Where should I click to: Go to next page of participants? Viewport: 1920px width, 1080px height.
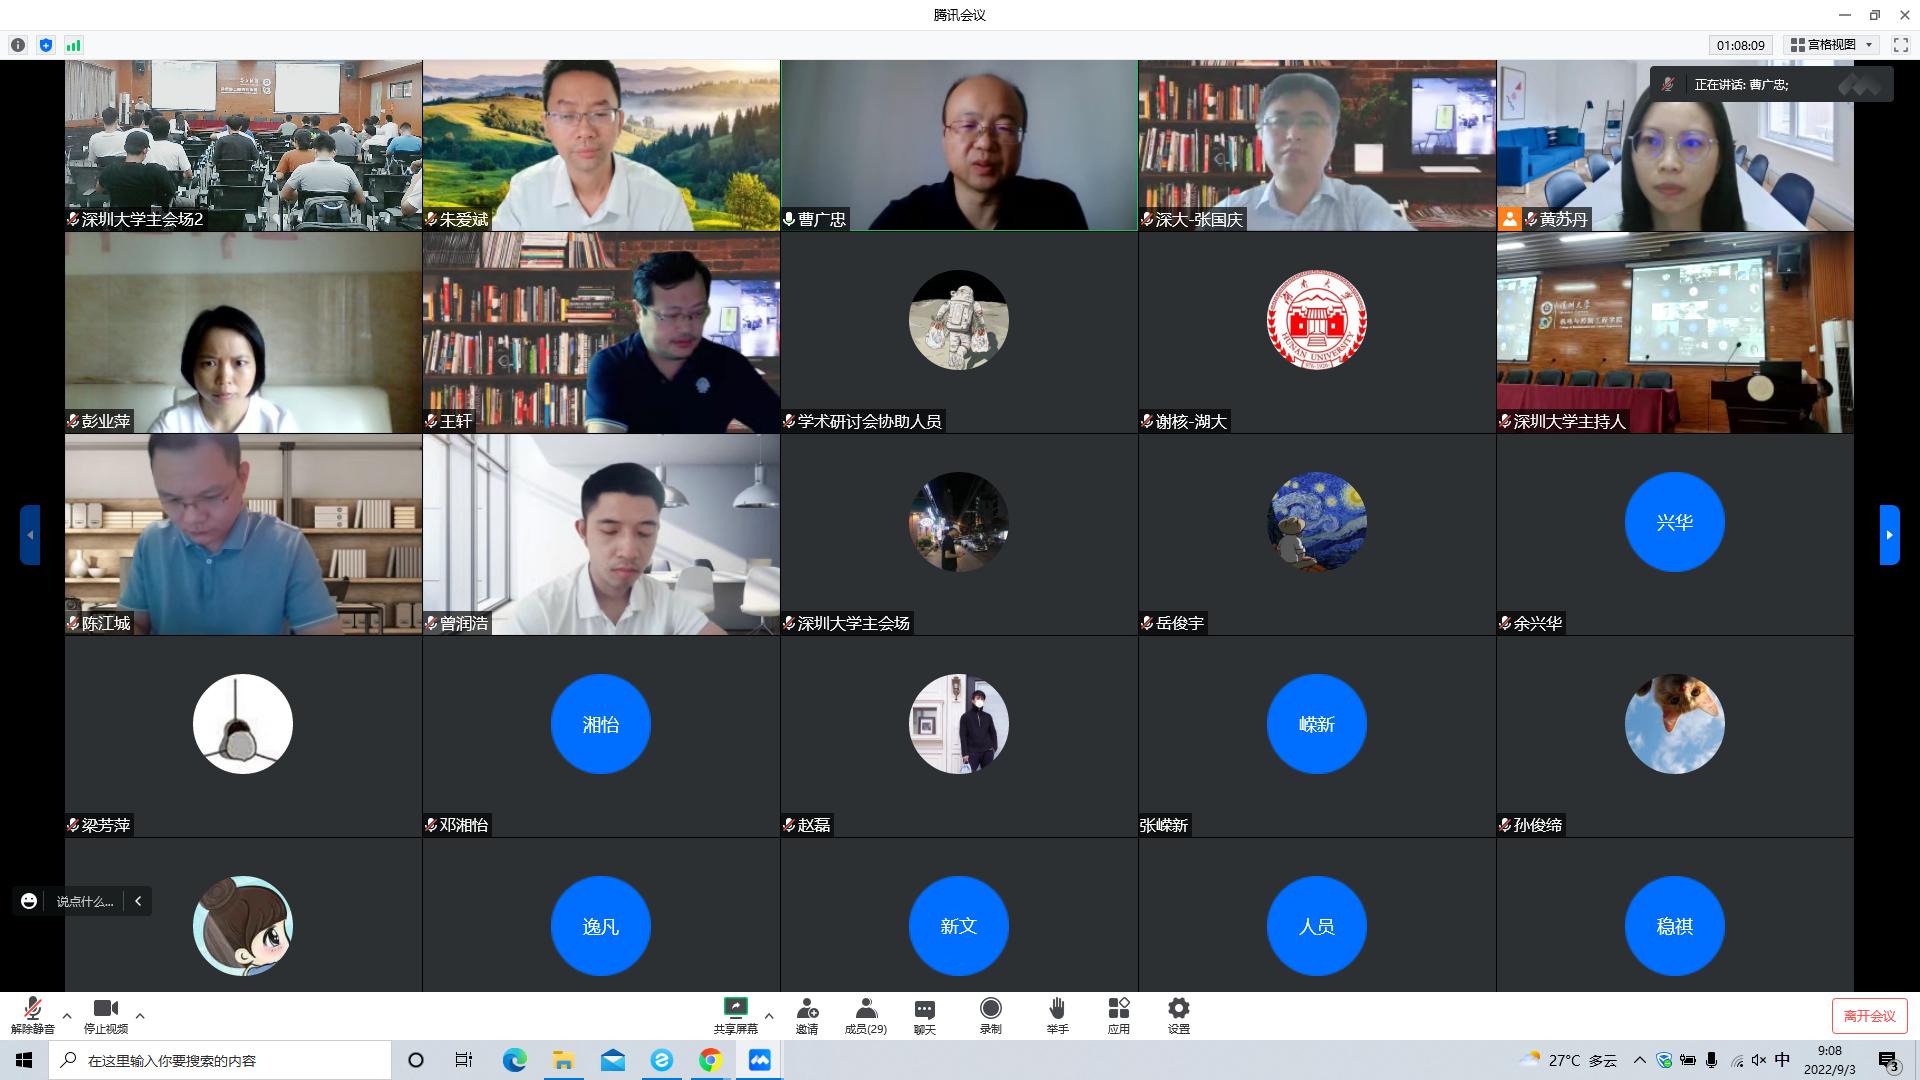pyautogui.click(x=1889, y=535)
